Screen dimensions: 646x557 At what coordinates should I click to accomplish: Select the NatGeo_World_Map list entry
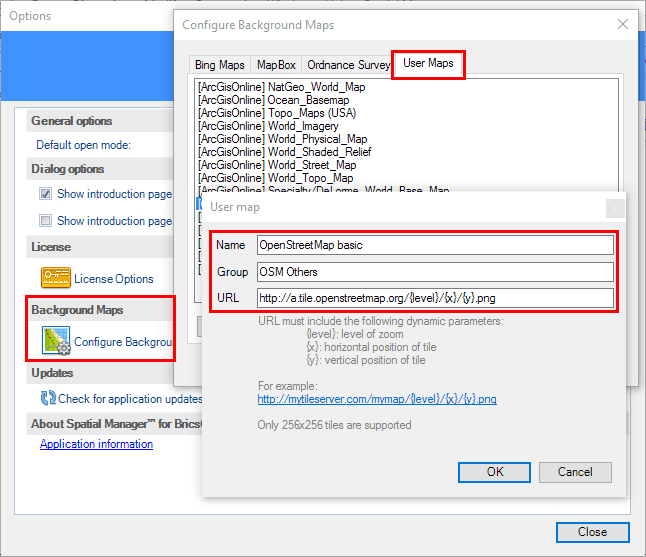[281, 87]
